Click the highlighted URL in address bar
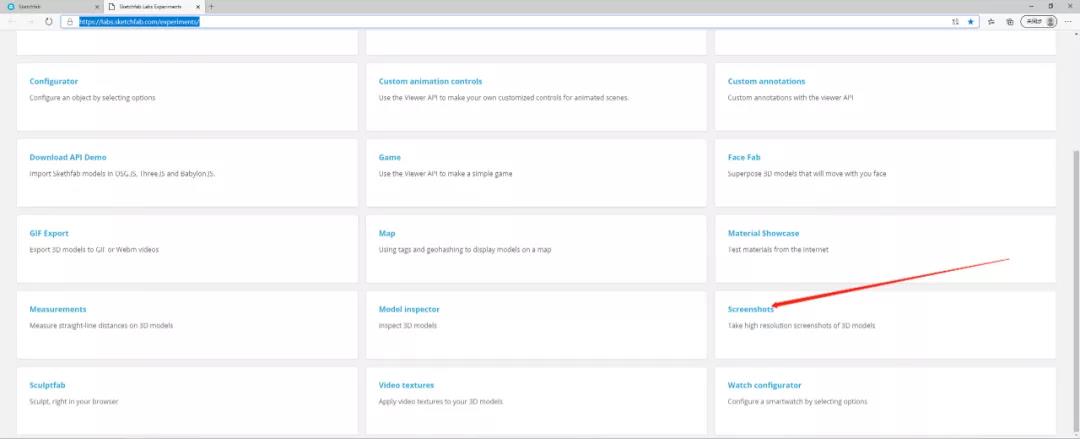Viewport: 1080px width, 439px height. 139,22
